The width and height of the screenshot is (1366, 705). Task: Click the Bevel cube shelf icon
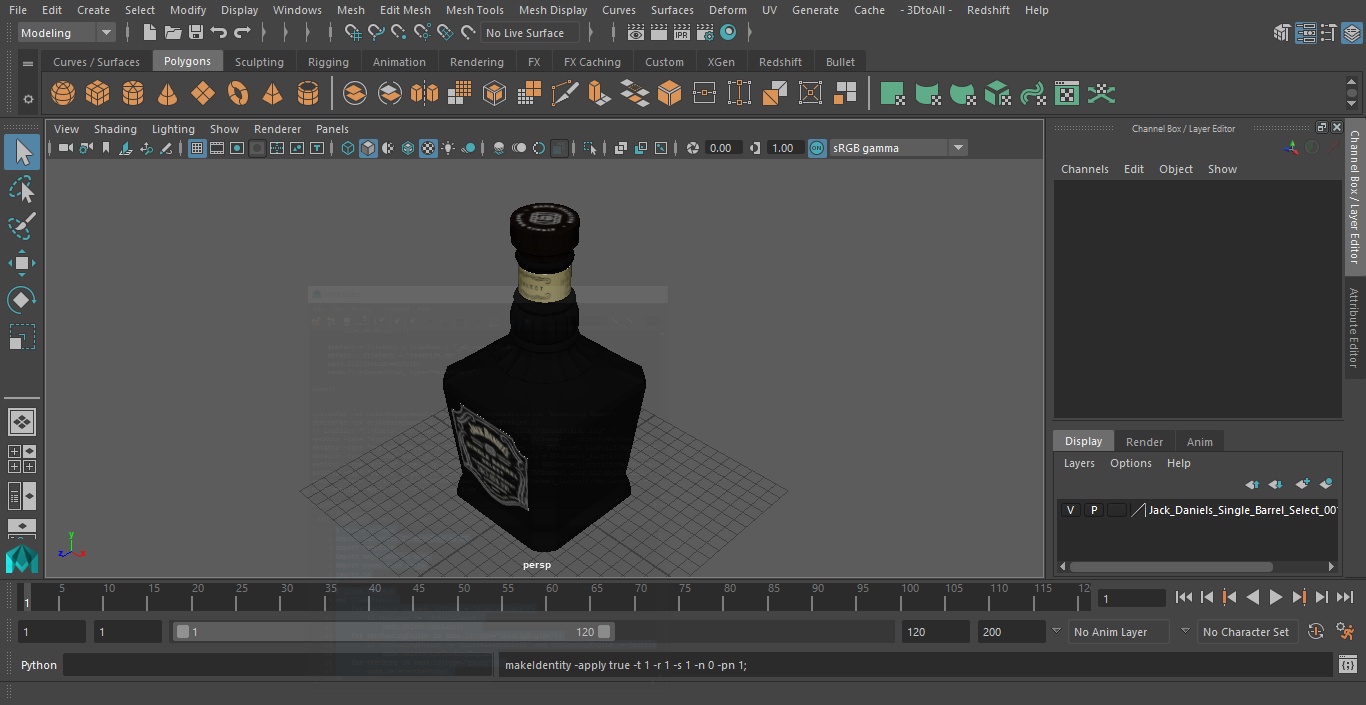coord(669,94)
